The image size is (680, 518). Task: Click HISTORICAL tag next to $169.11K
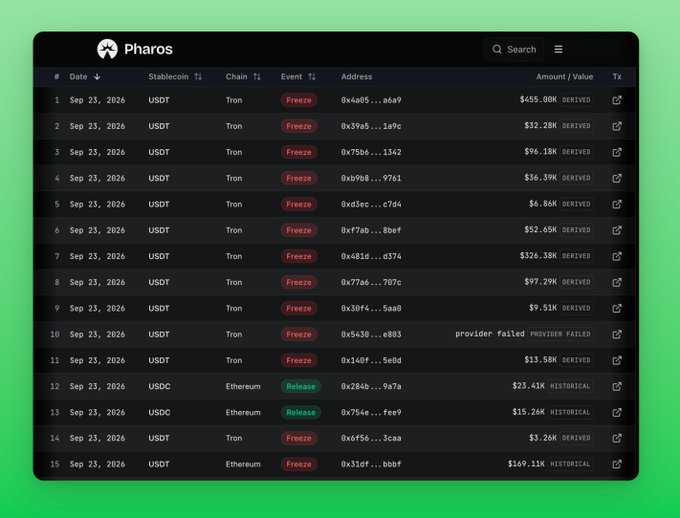click(570, 464)
